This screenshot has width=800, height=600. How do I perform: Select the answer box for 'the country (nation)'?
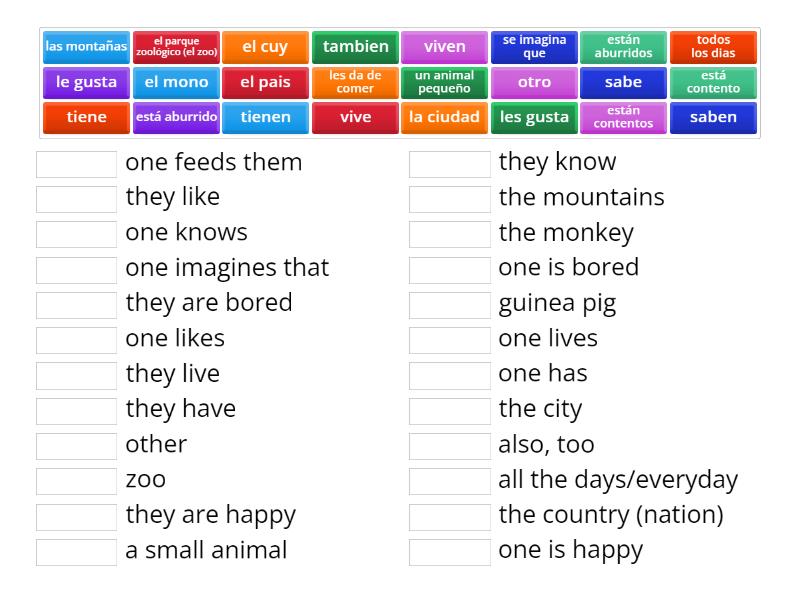[450, 516]
